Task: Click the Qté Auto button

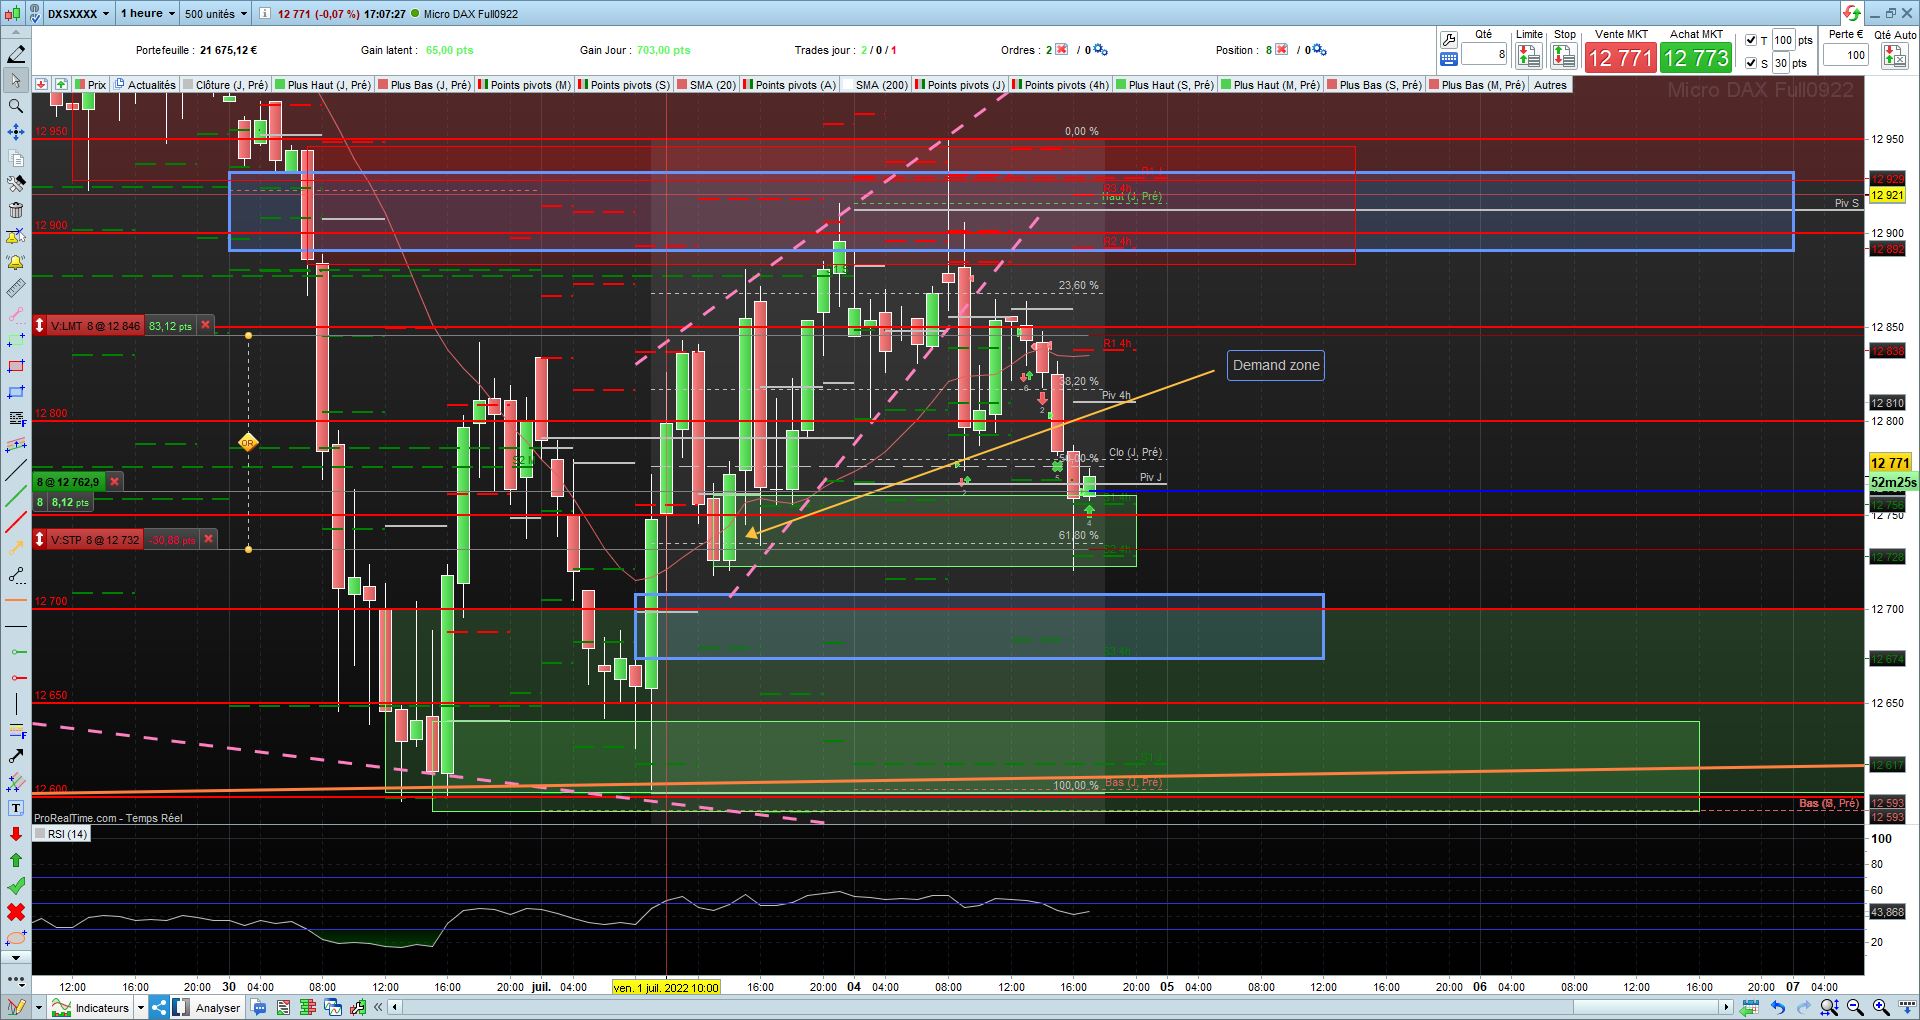Action: [1894, 56]
